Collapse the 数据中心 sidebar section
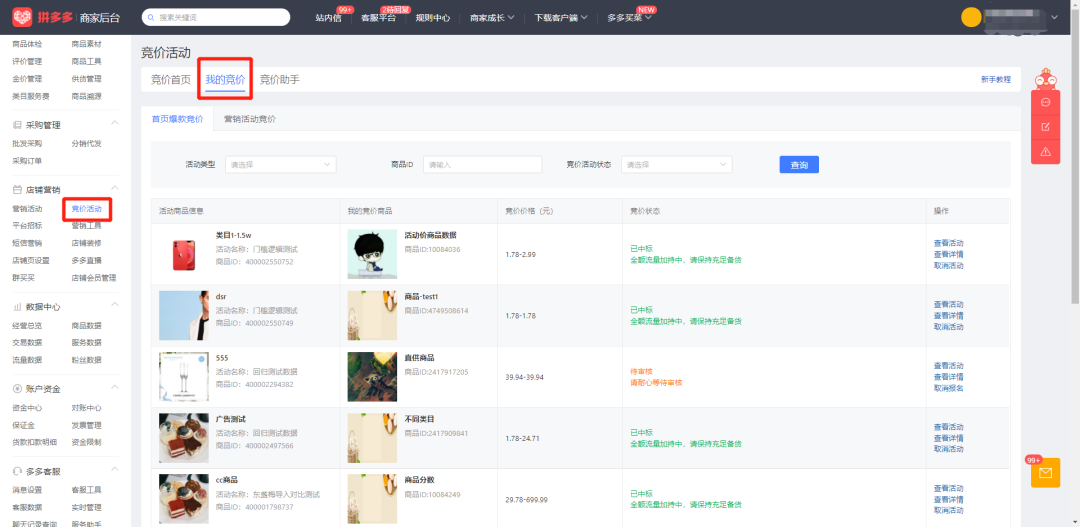Viewport: 1080px width, 527px height. click(115, 304)
